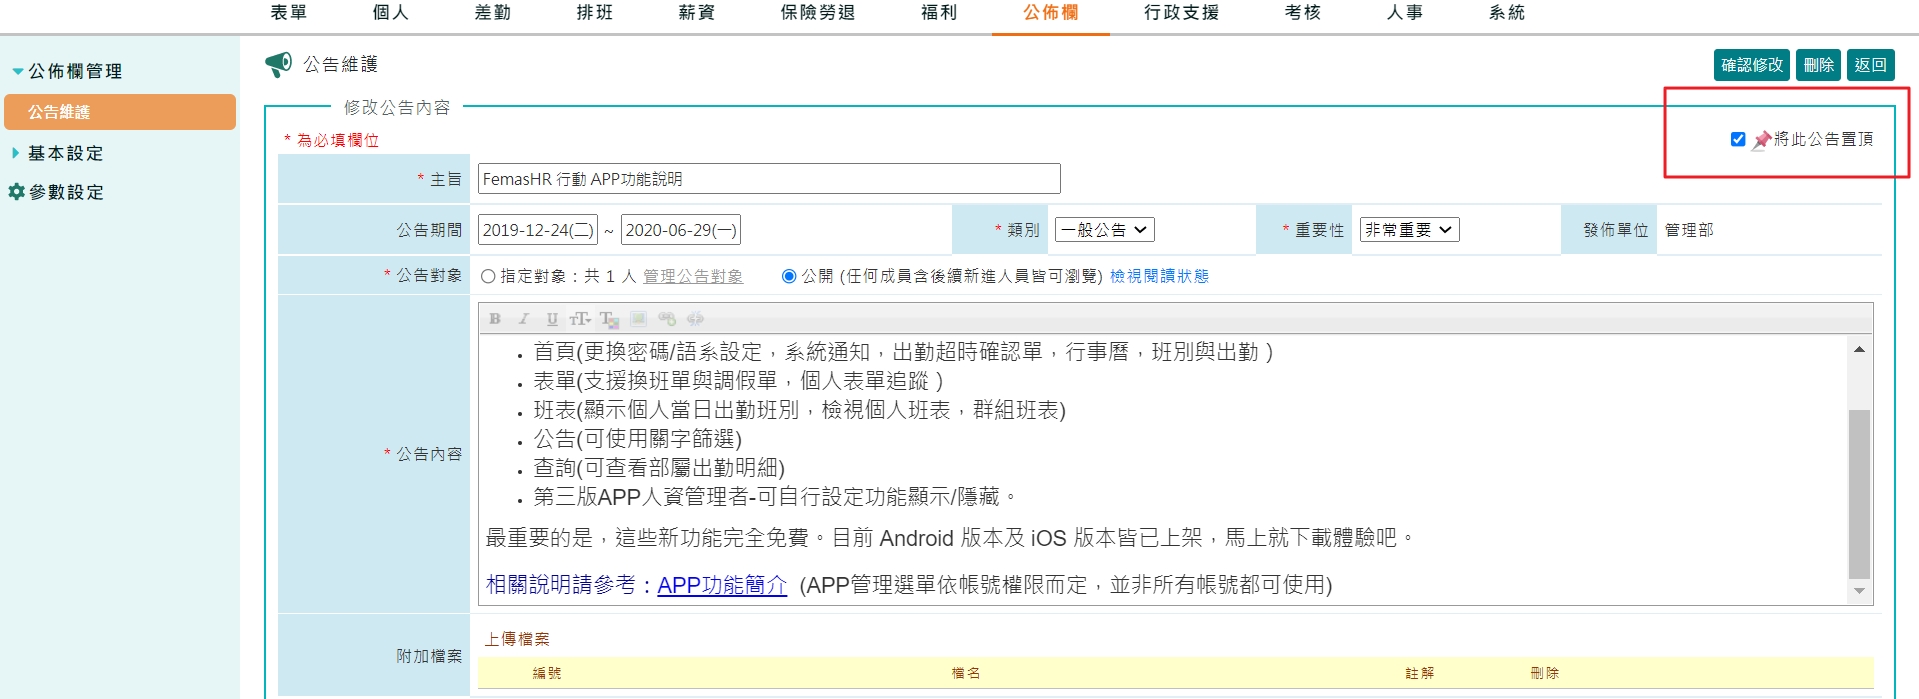
Task: Open the 福利 top menu
Action: pyautogui.click(x=939, y=13)
